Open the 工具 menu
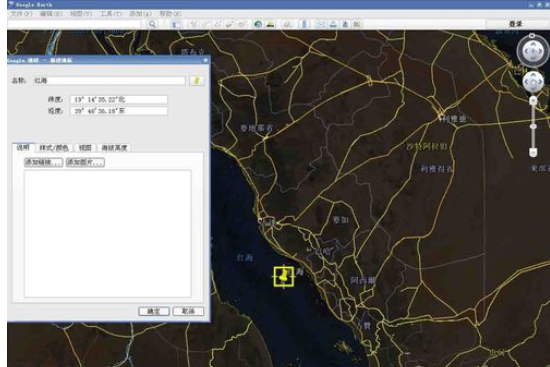Image resolution: width=550 pixels, height=367 pixels. pyautogui.click(x=110, y=14)
